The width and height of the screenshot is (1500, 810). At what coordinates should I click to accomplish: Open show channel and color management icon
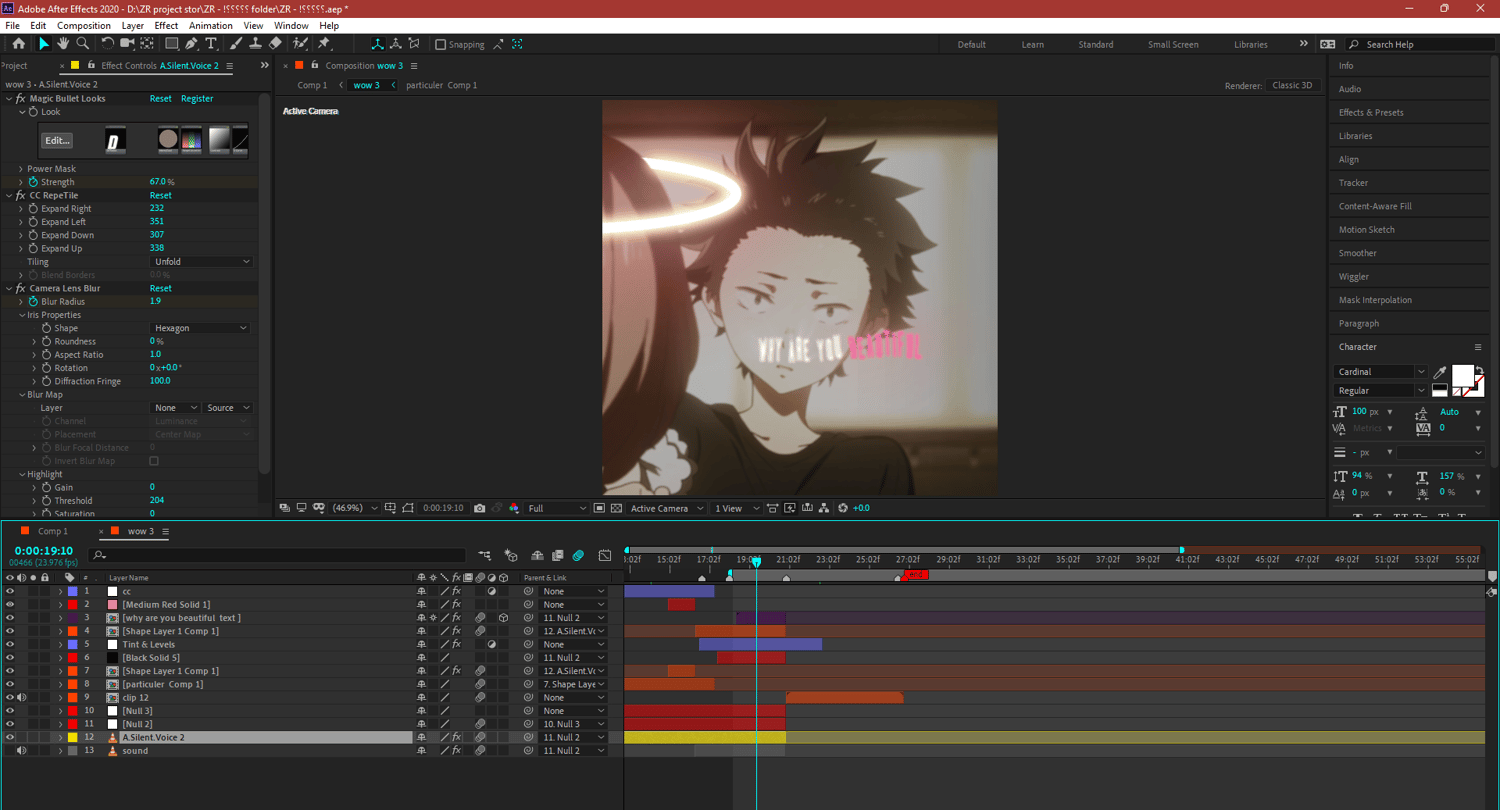(514, 508)
